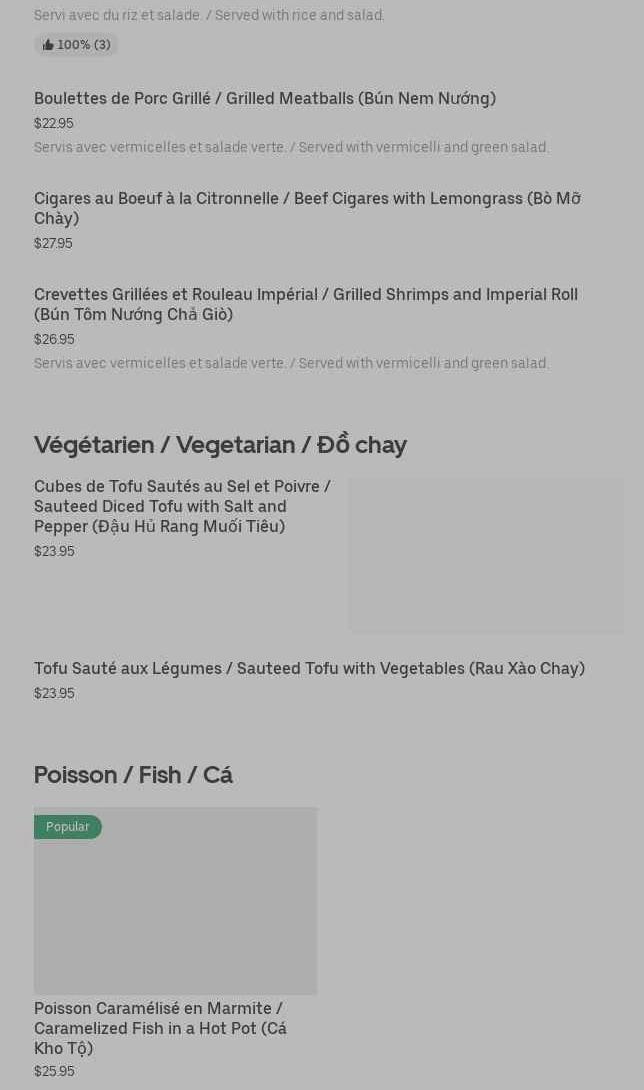
Task: Click the $23.95 diced tofu price
Action: (54, 551)
